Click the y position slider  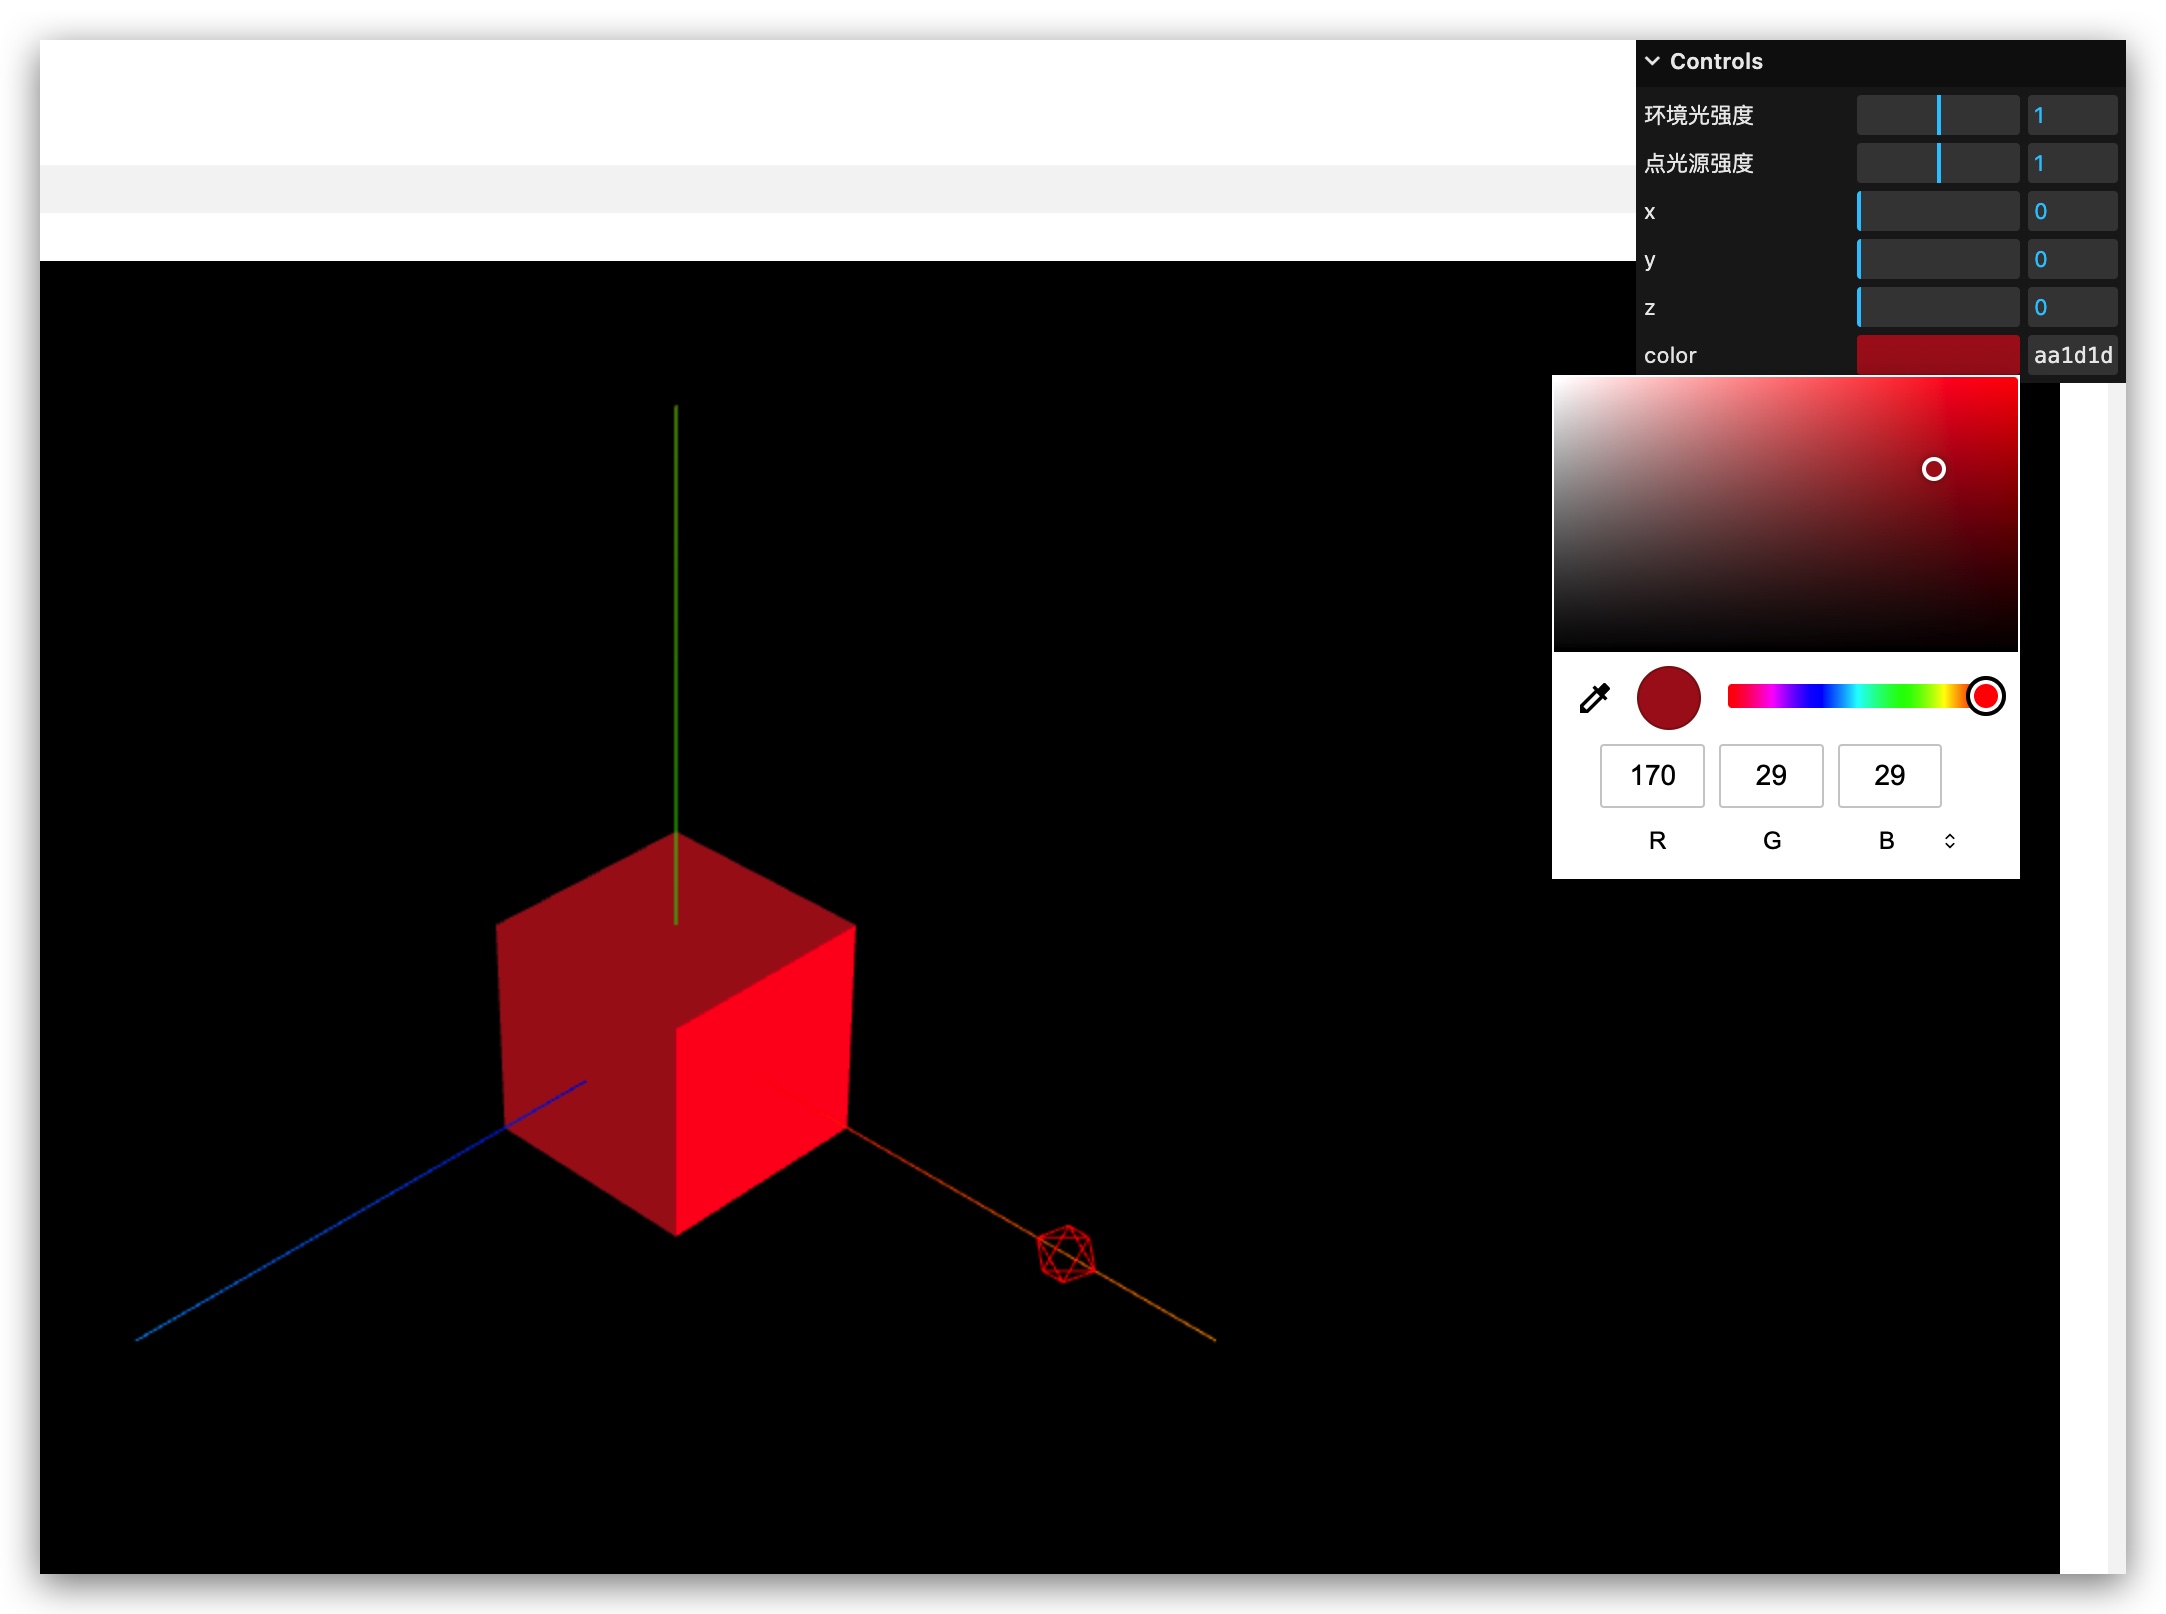[1938, 259]
